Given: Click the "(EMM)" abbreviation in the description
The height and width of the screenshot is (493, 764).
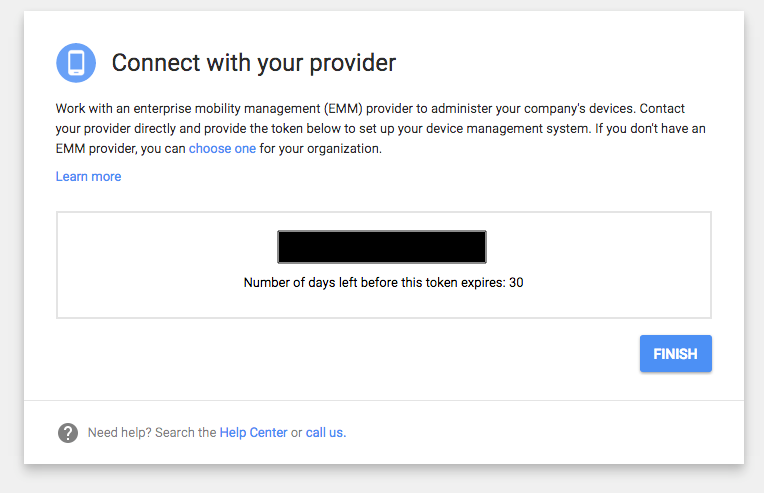Looking at the screenshot, I should tap(344, 109).
